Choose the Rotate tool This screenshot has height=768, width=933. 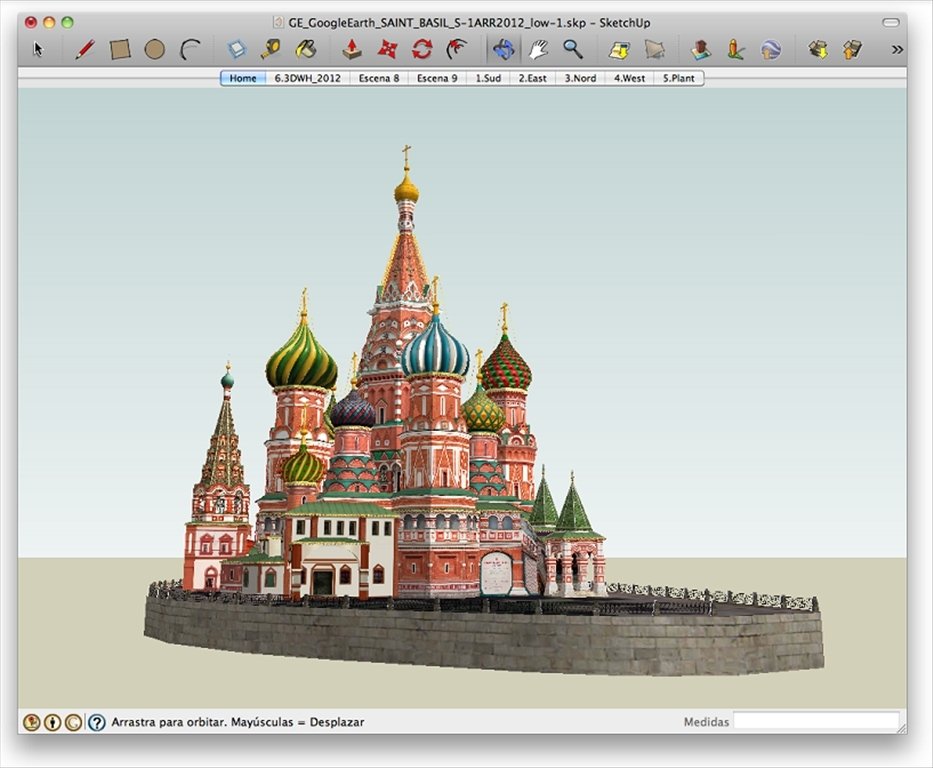click(422, 49)
